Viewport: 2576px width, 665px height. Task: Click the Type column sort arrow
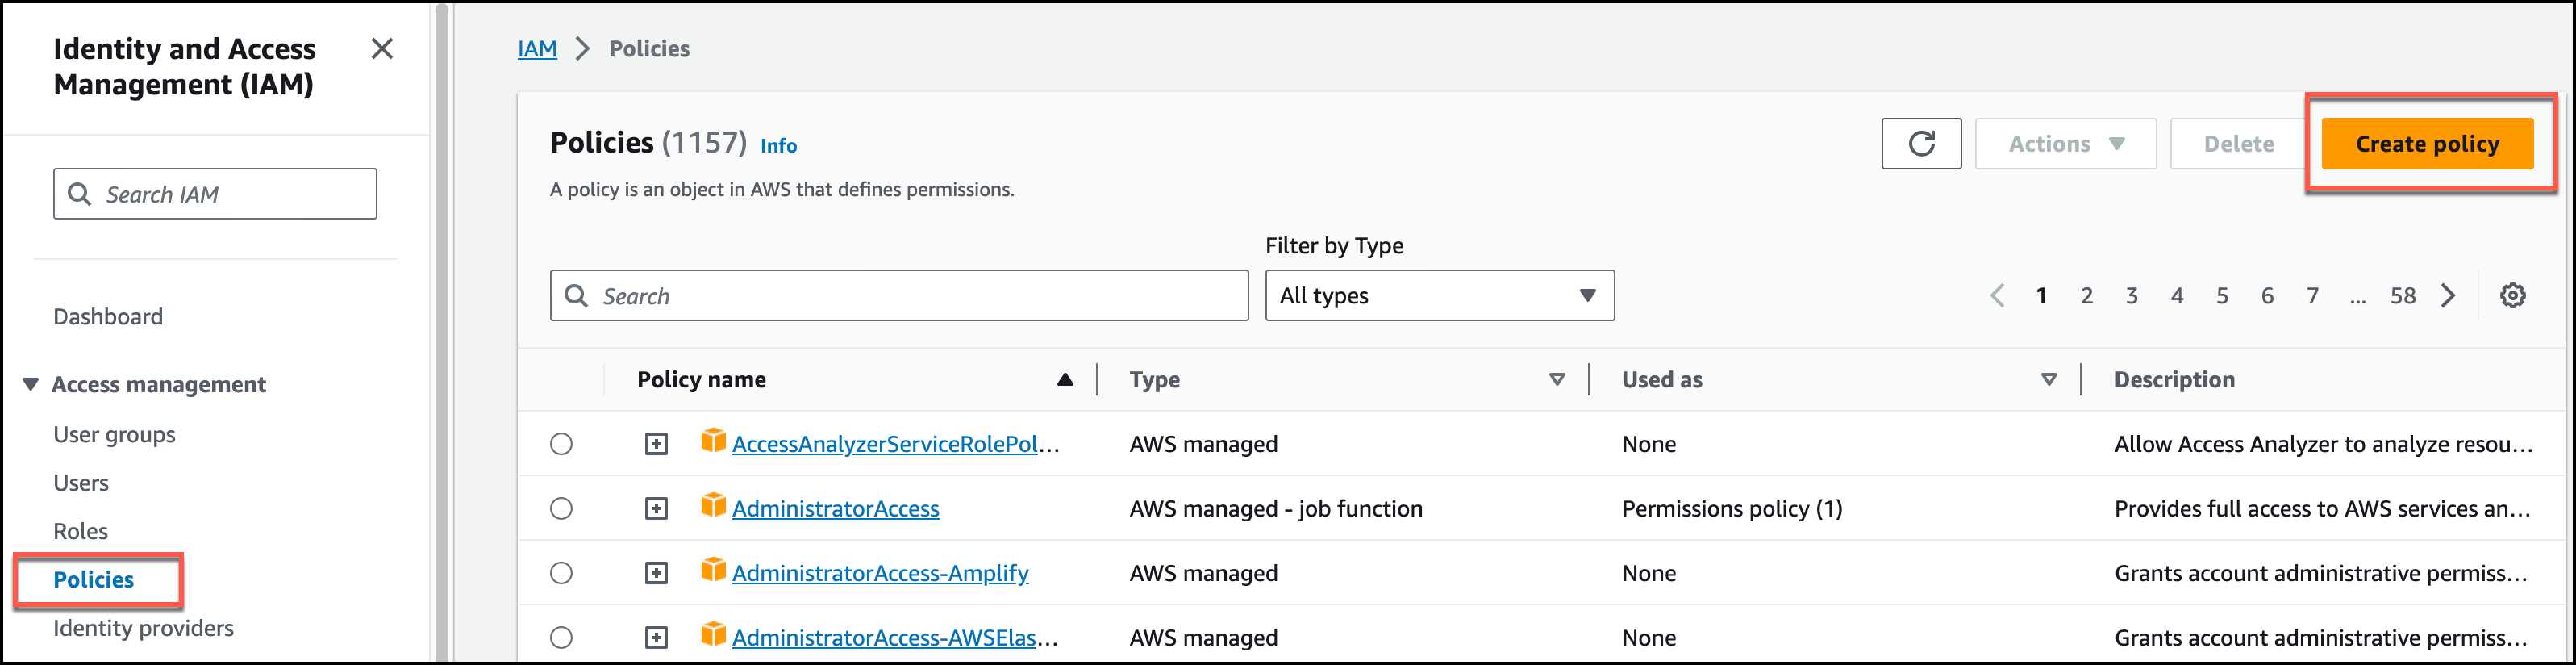[1556, 380]
